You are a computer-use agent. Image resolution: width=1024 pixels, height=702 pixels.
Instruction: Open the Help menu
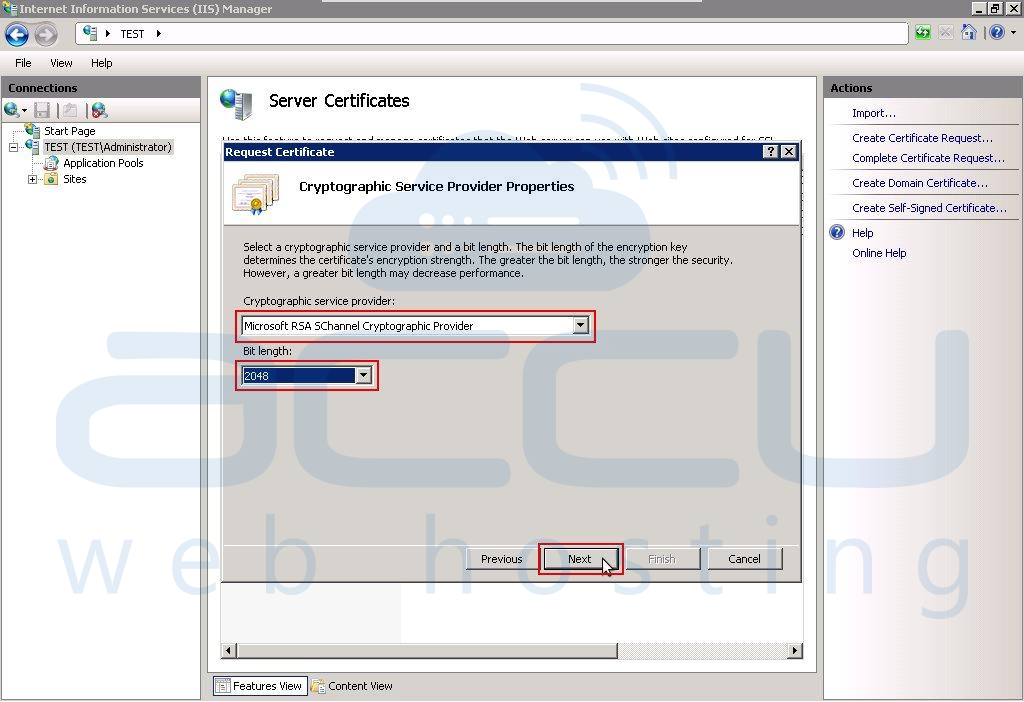coord(101,63)
